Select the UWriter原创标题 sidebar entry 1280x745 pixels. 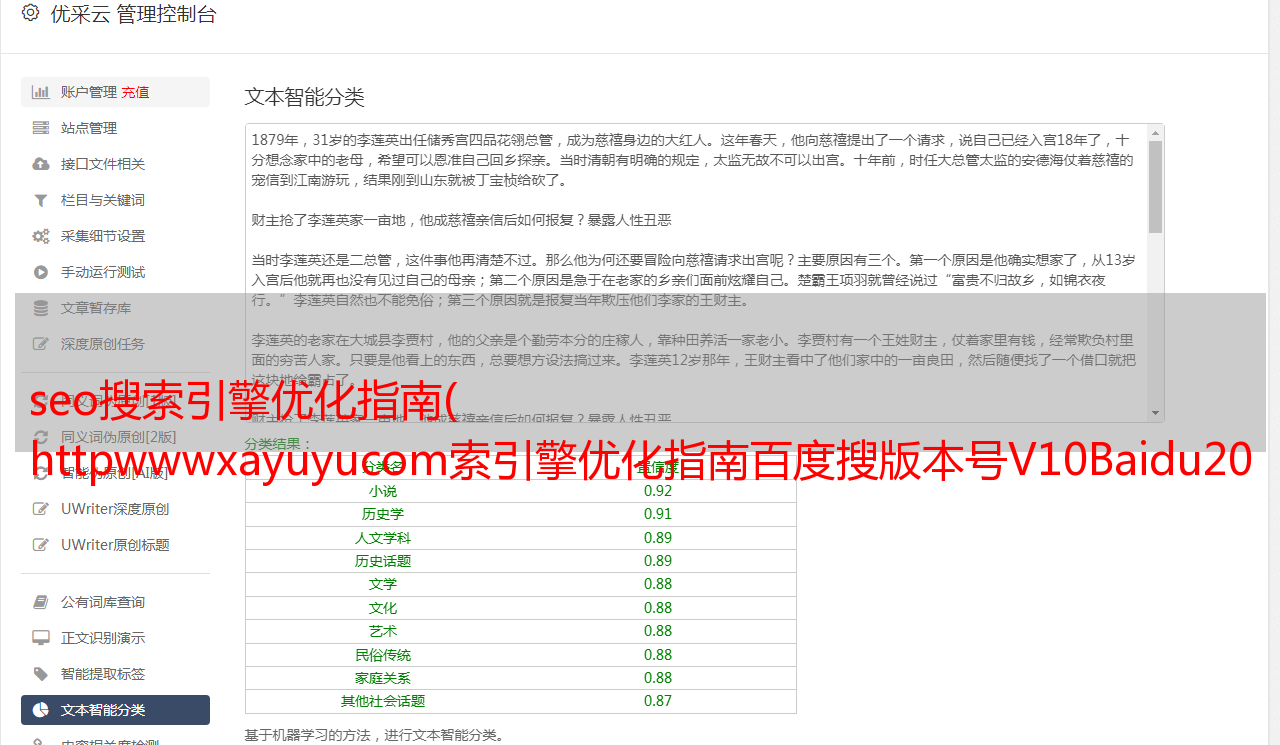pyautogui.click(x=115, y=545)
